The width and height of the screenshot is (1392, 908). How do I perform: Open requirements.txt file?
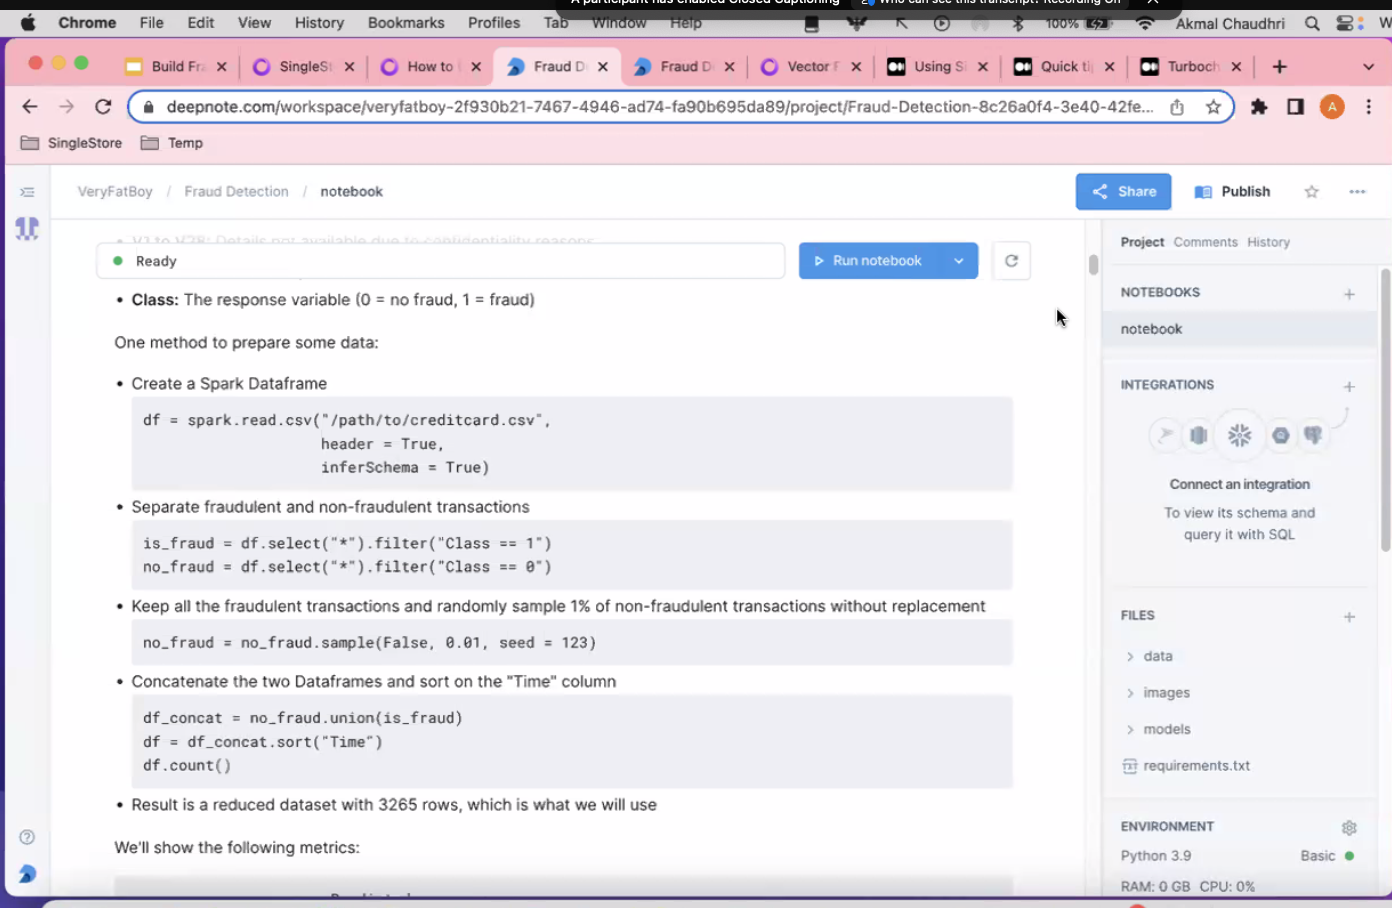coord(1196,766)
